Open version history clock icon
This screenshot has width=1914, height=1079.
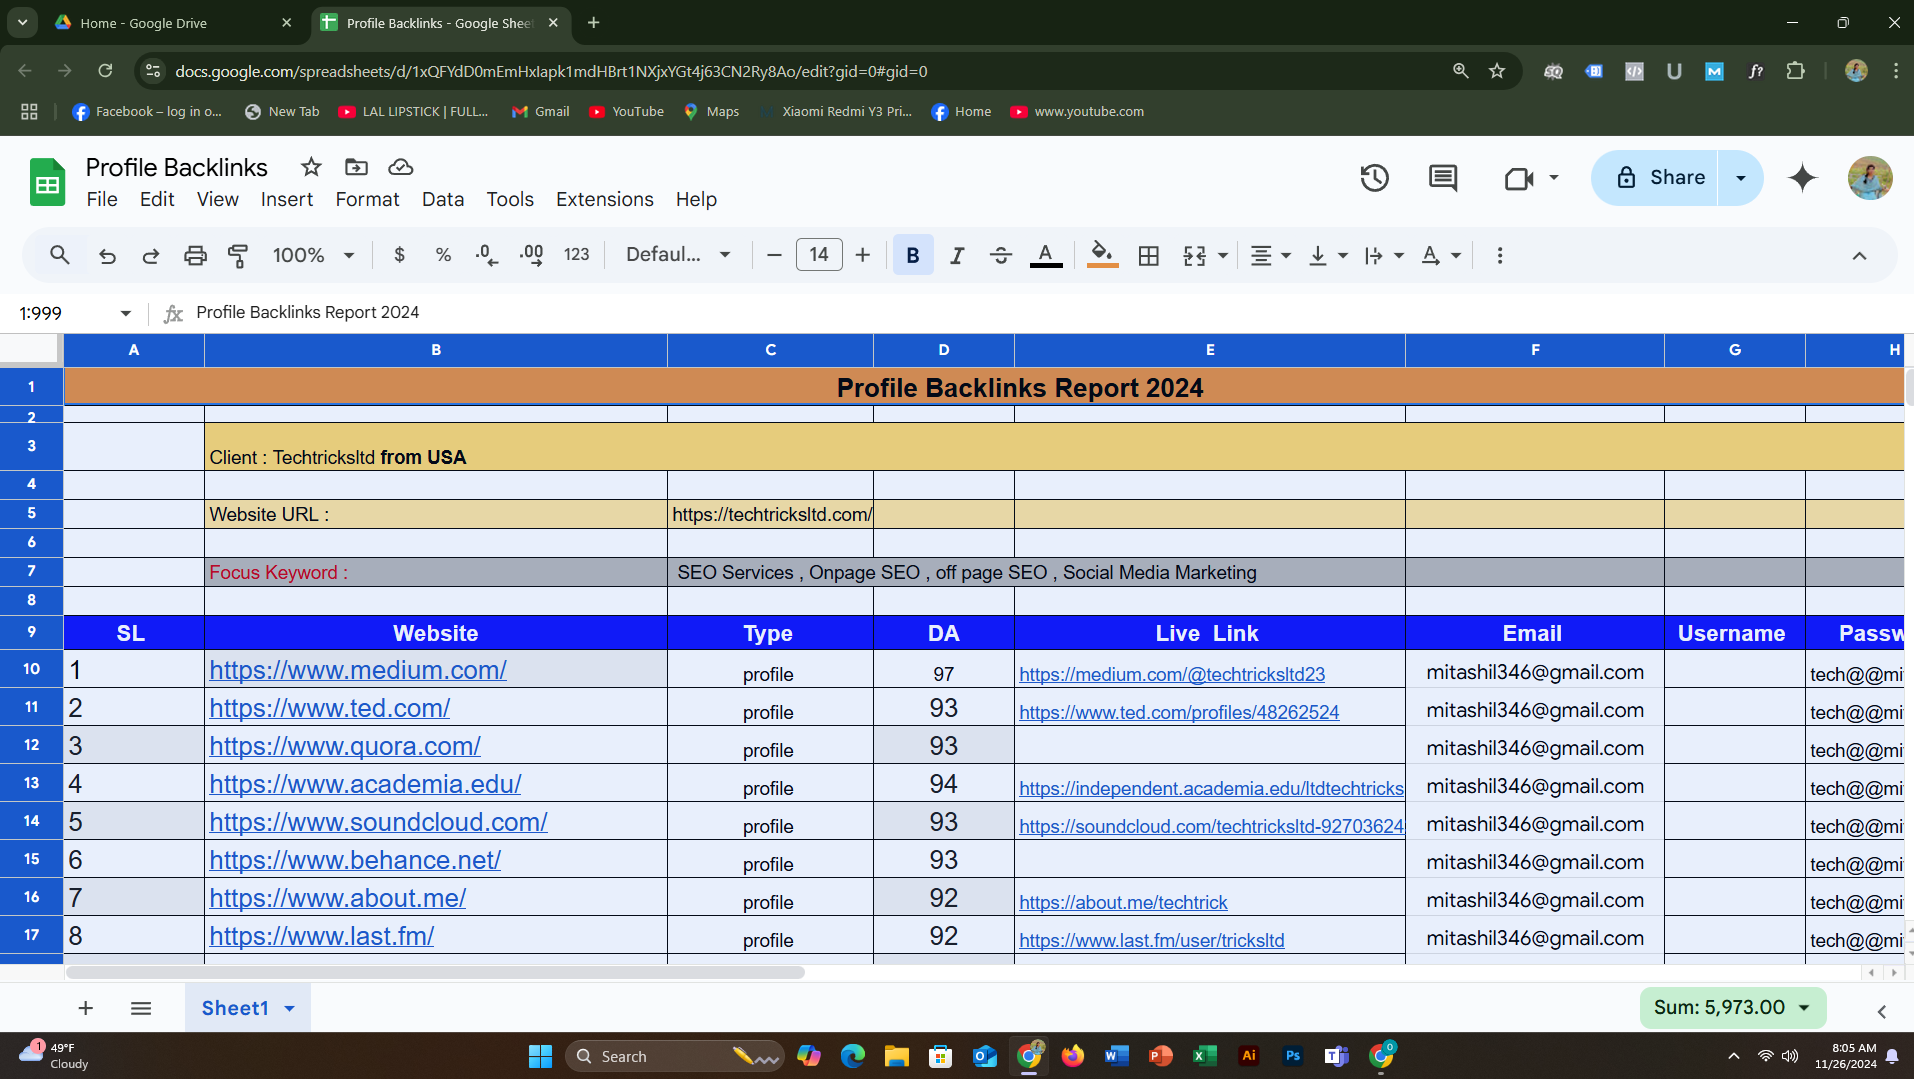1374,178
